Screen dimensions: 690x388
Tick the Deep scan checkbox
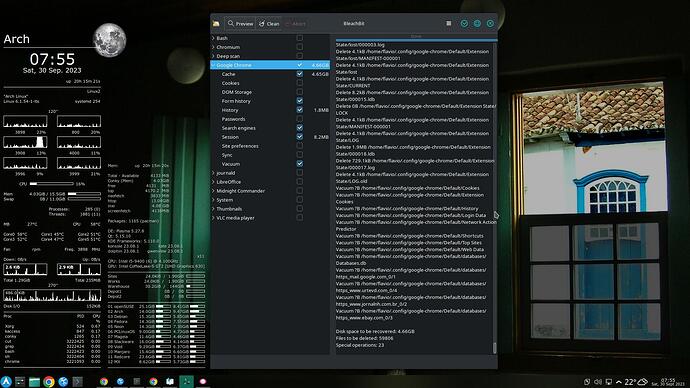(x=300, y=56)
